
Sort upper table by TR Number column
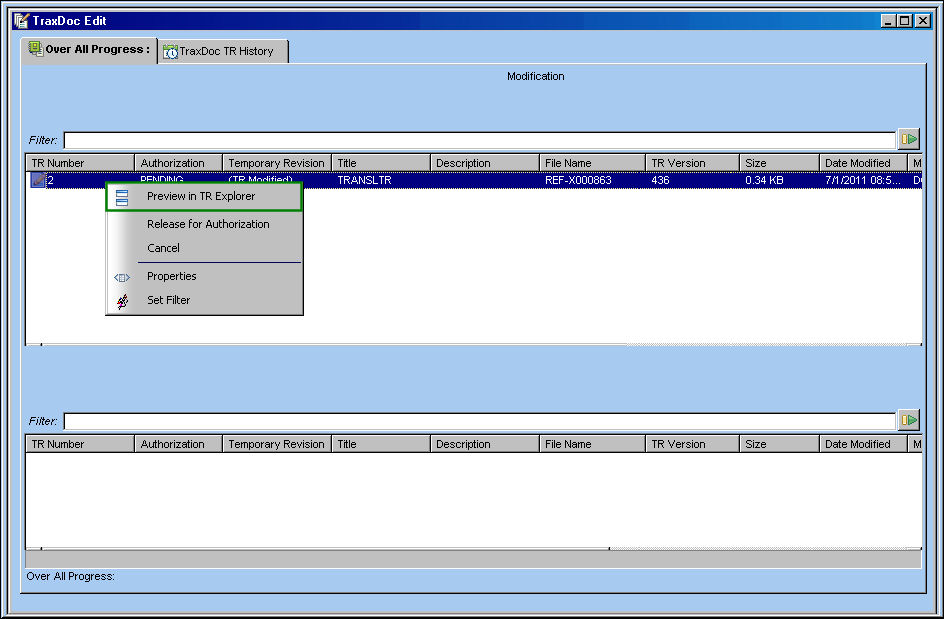[80, 163]
